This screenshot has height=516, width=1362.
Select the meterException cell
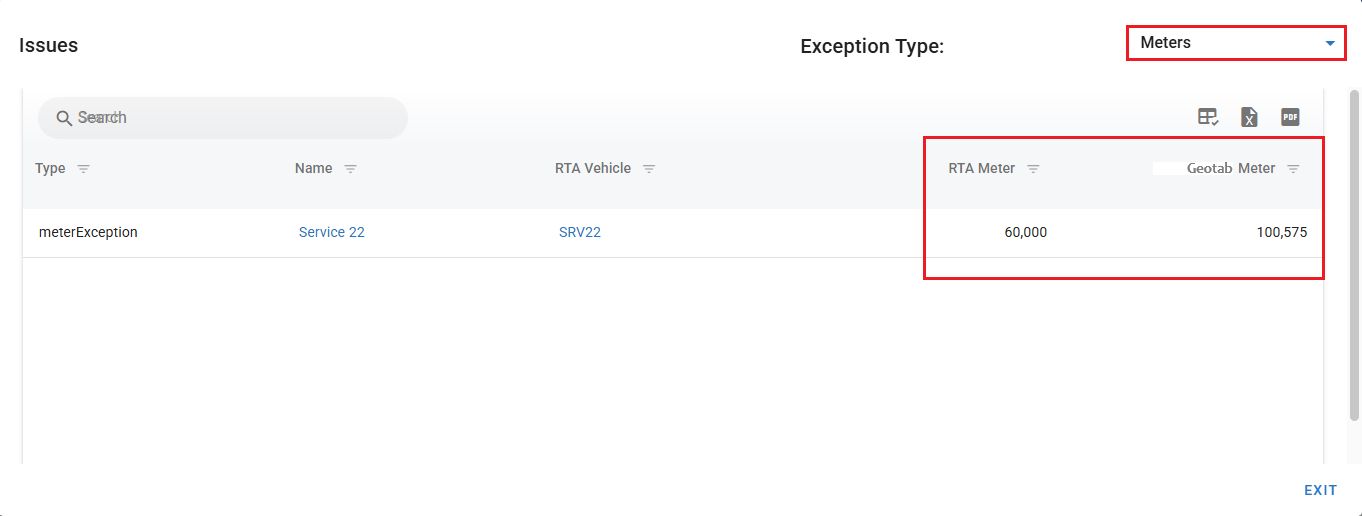click(88, 232)
